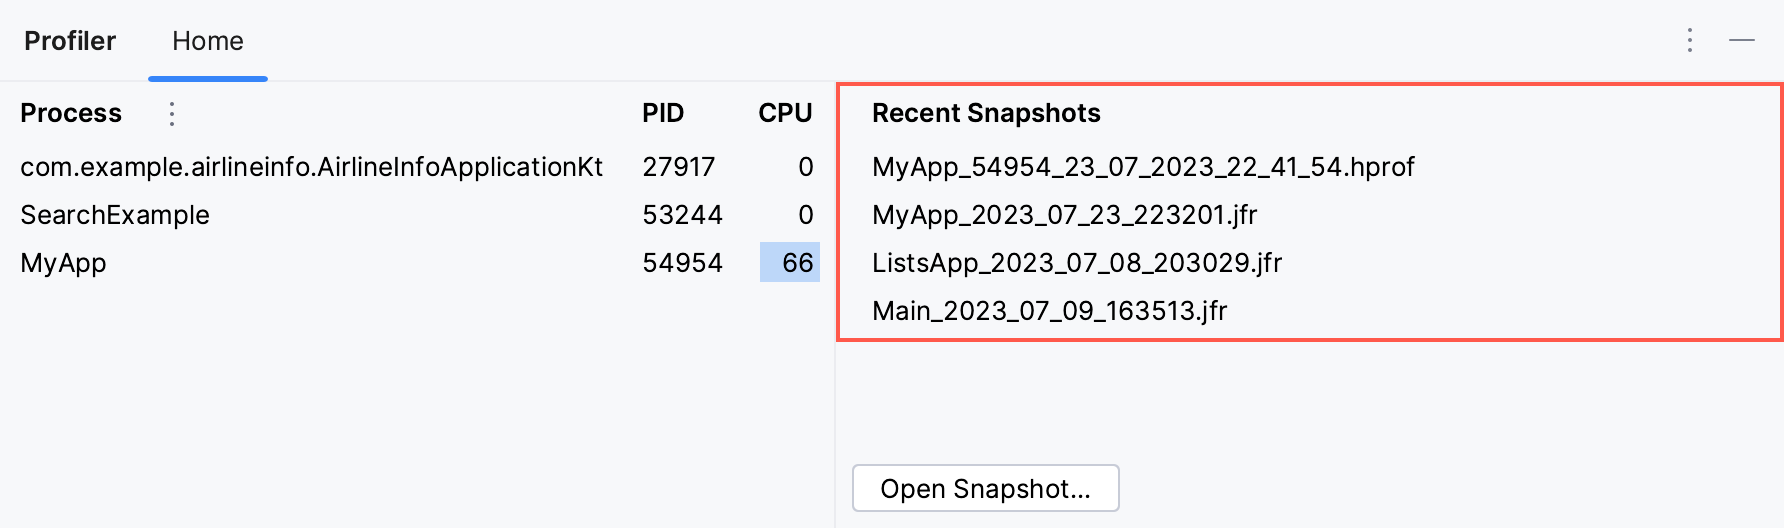Viewport: 1784px width, 528px height.
Task: Sort processes by CPU column header
Action: pos(785,113)
